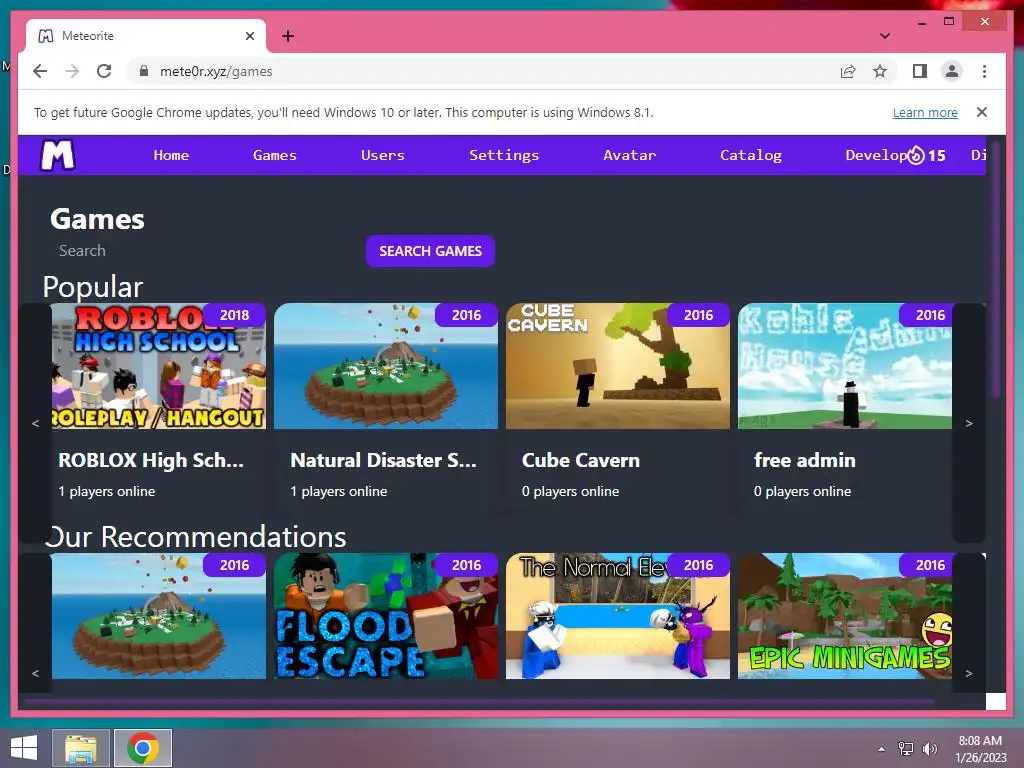Viewport: 1024px width, 768px height.
Task: Open the free admin game thumbnail
Action: point(845,366)
